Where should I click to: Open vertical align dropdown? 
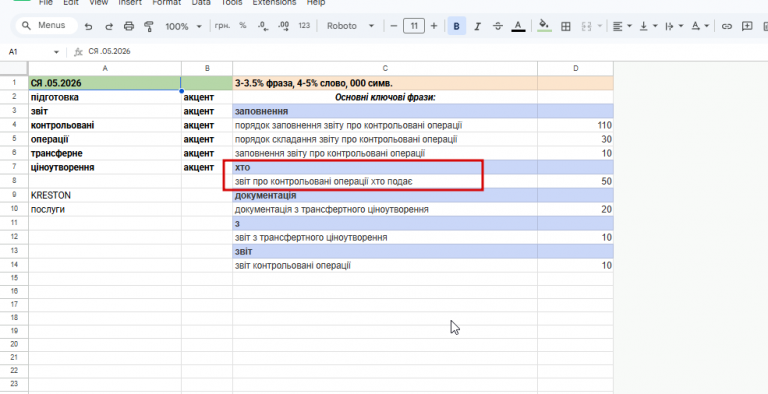[649, 26]
